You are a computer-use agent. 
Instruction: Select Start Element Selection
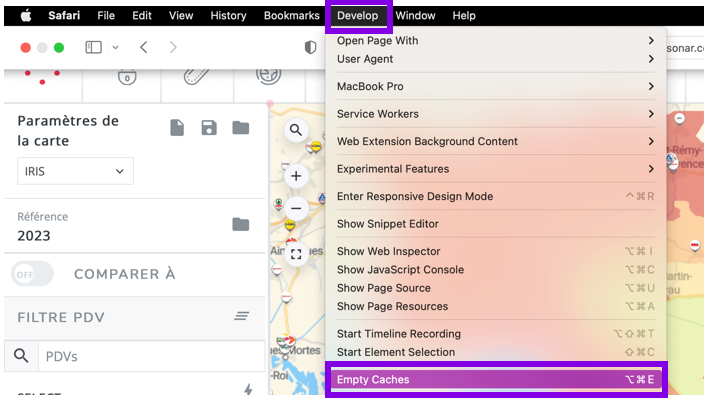click(496, 352)
